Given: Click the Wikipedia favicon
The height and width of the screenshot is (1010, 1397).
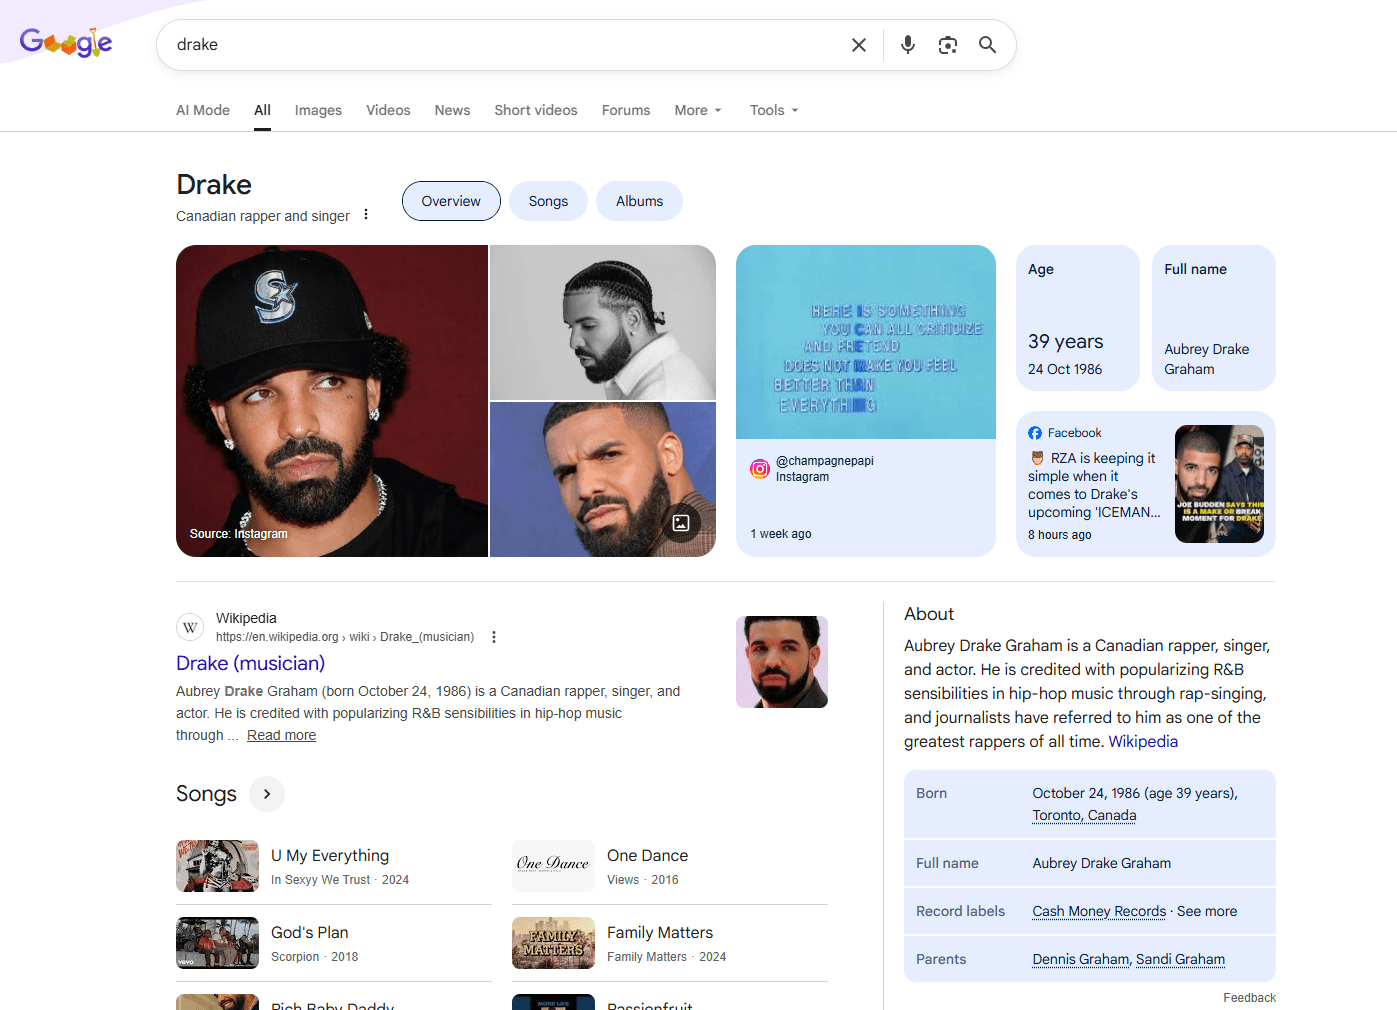Looking at the screenshot, I should 190,627.
